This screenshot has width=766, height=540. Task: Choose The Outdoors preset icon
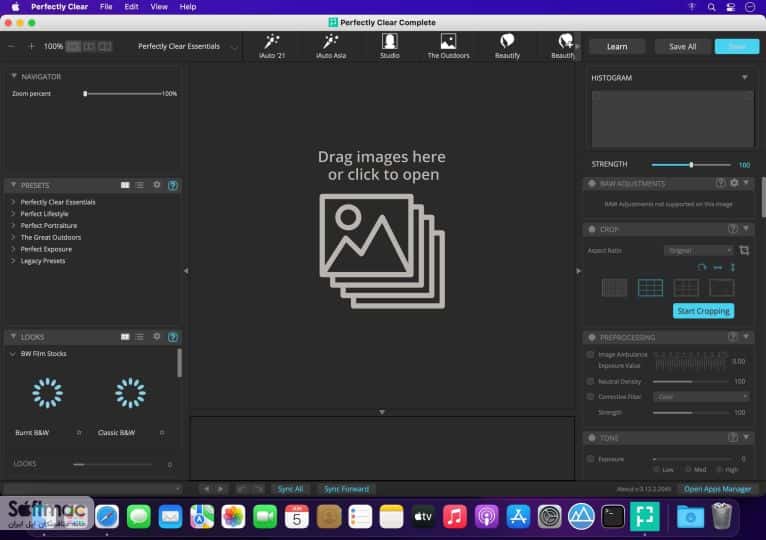[x=448, y=46]
